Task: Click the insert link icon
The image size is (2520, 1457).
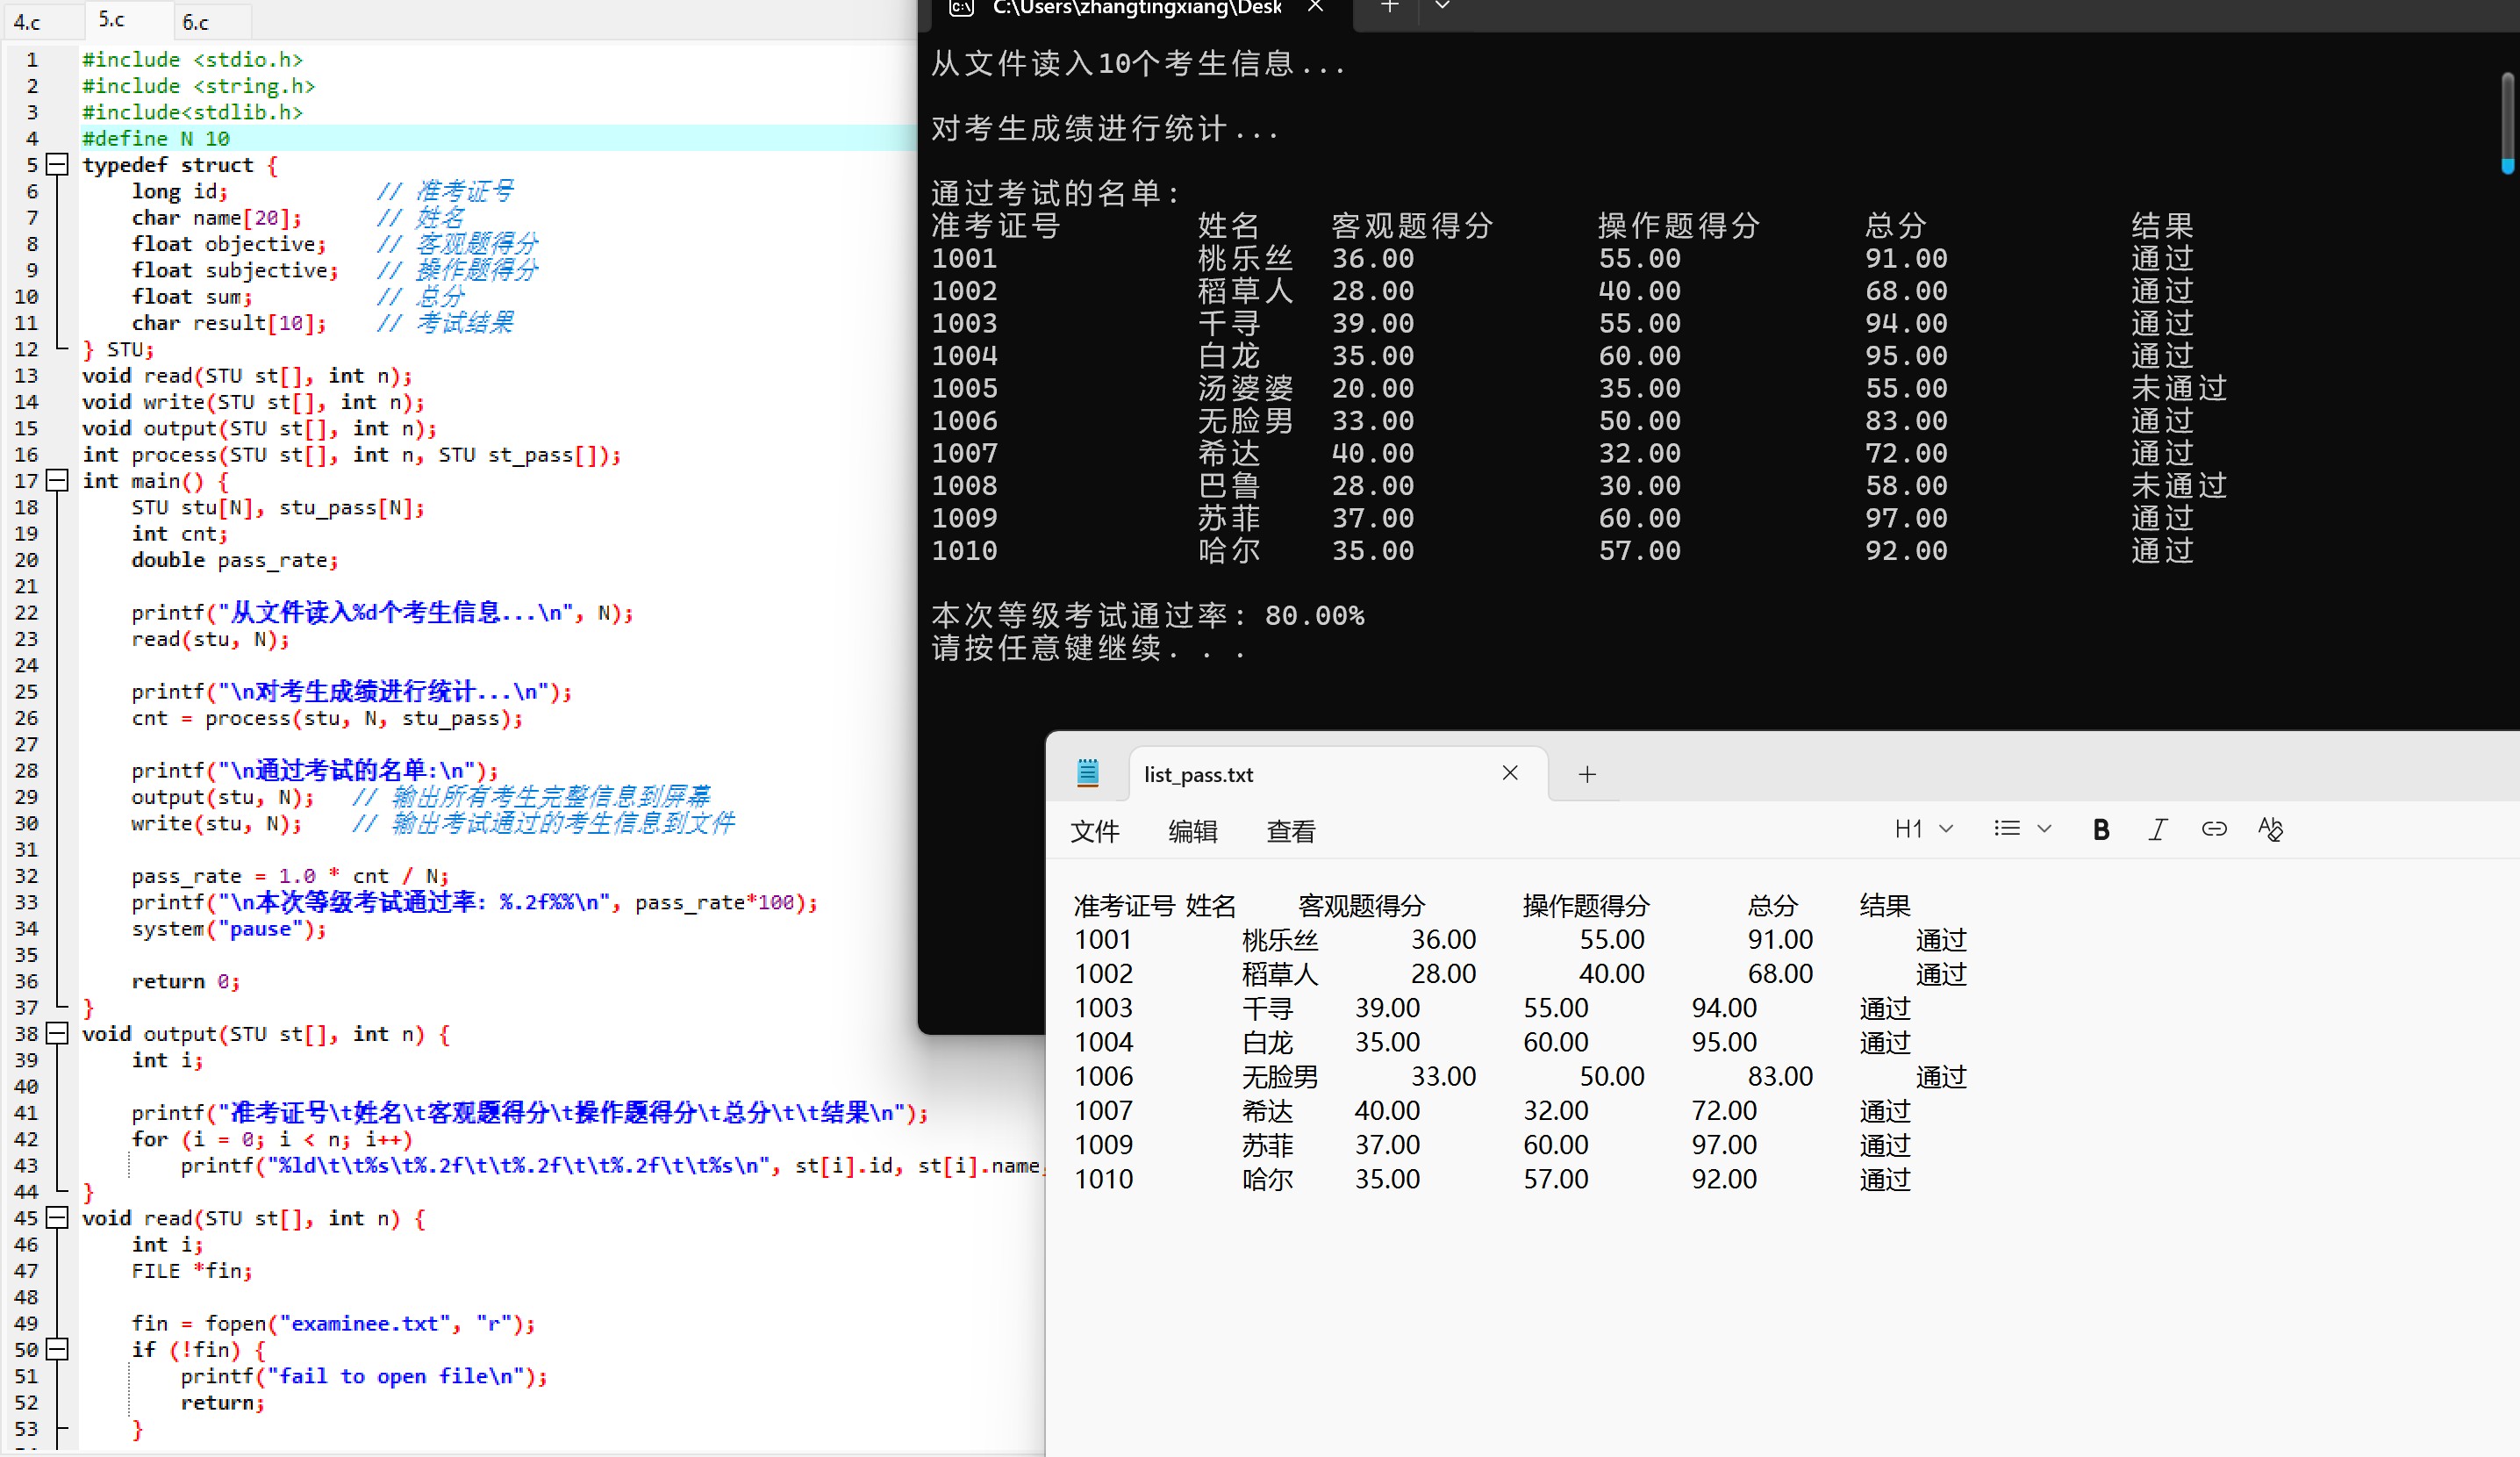Action: 2213,829
